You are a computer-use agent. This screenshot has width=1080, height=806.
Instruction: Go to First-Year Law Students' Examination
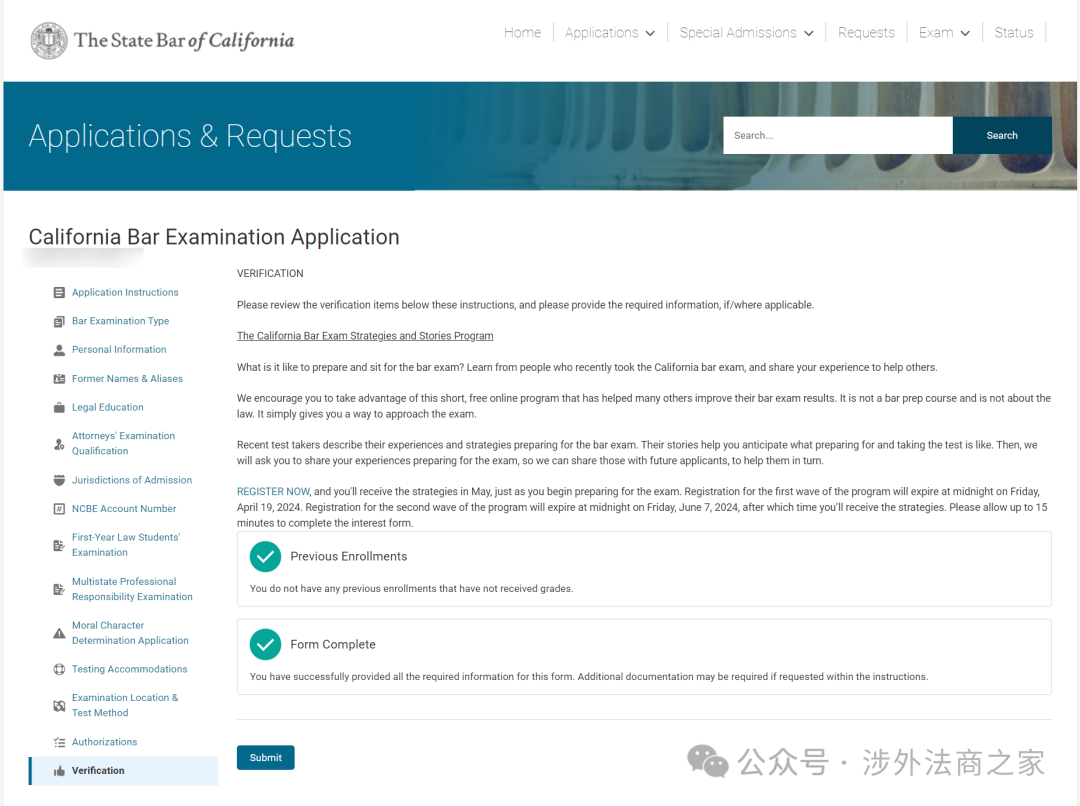coord(125,545)
